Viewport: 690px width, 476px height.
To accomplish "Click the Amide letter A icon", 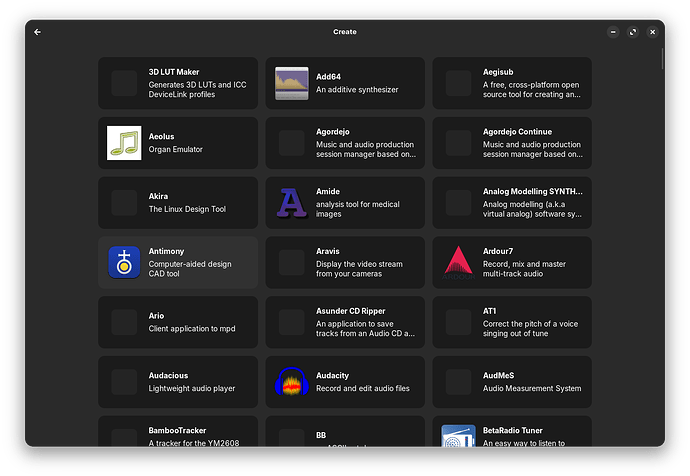I will (x=291, y=203).
